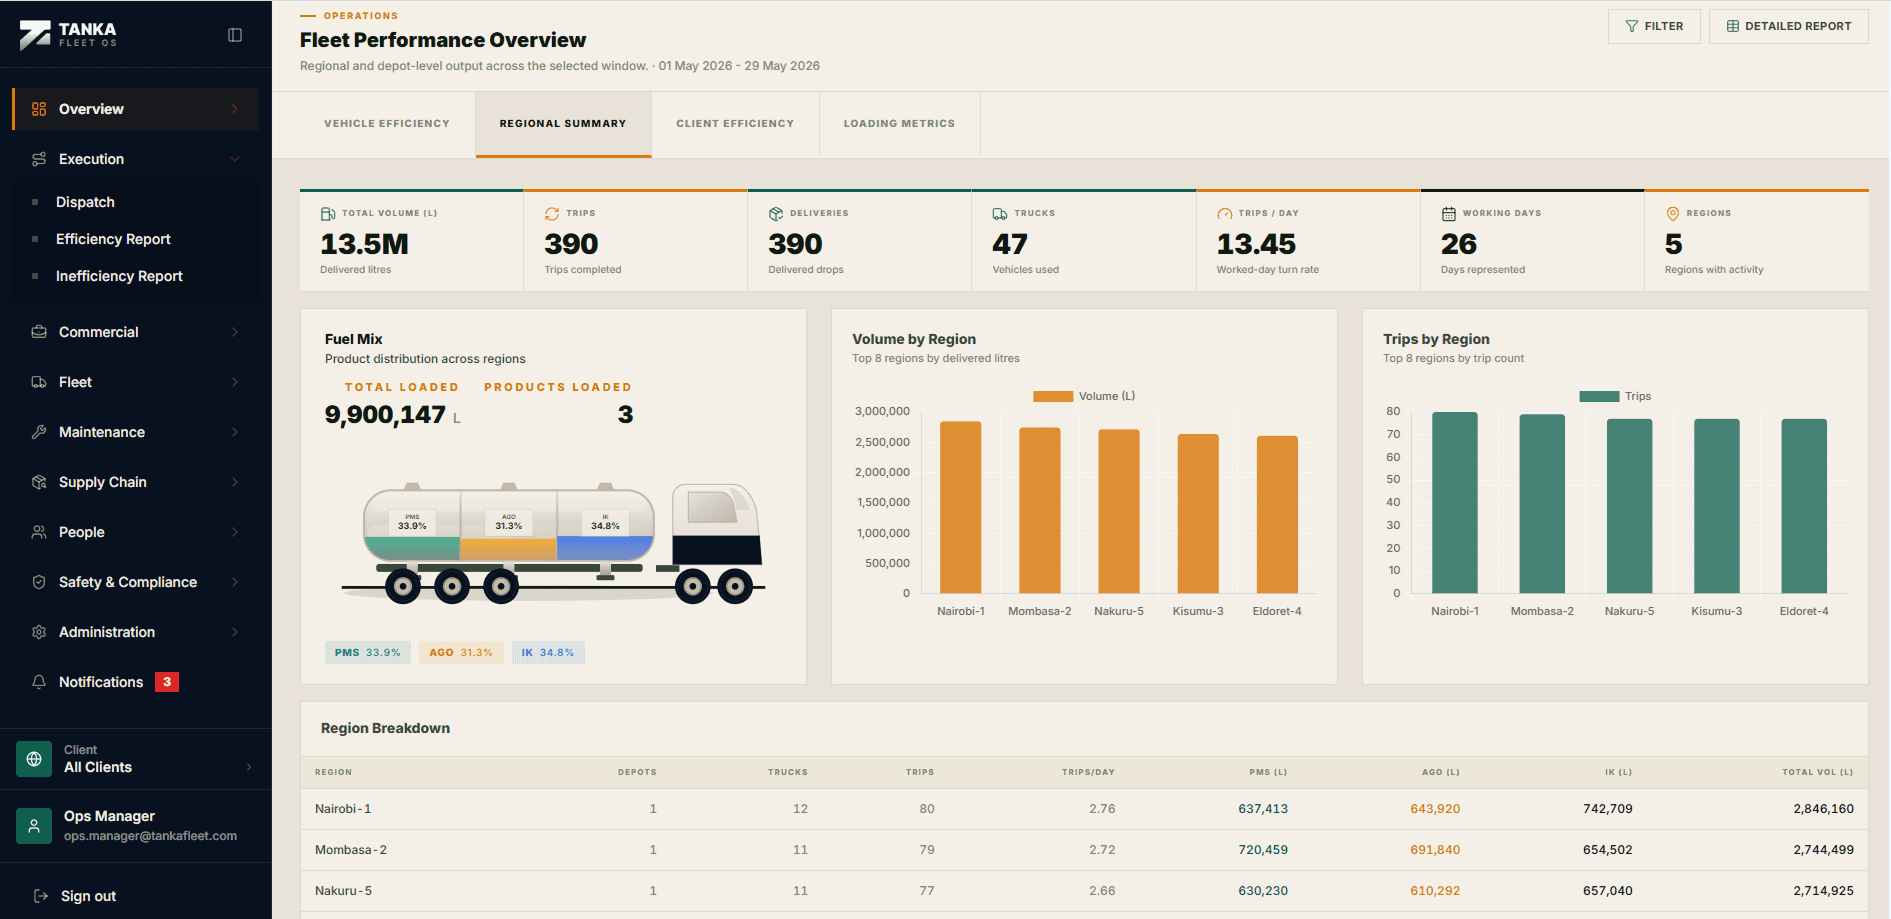This screenshot has width=1891, height=919.
Task: Expand the Commercial section chevron
Action: coord(235,332)
